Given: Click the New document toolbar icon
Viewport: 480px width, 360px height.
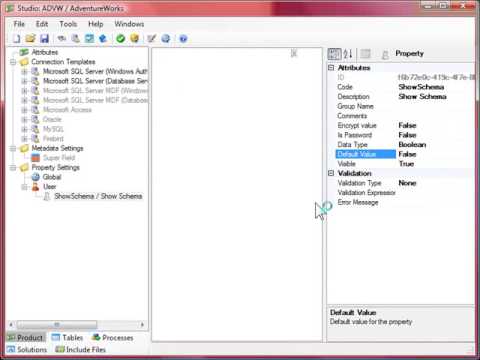Looking at the screenshot, I should (x=16, y=39).
